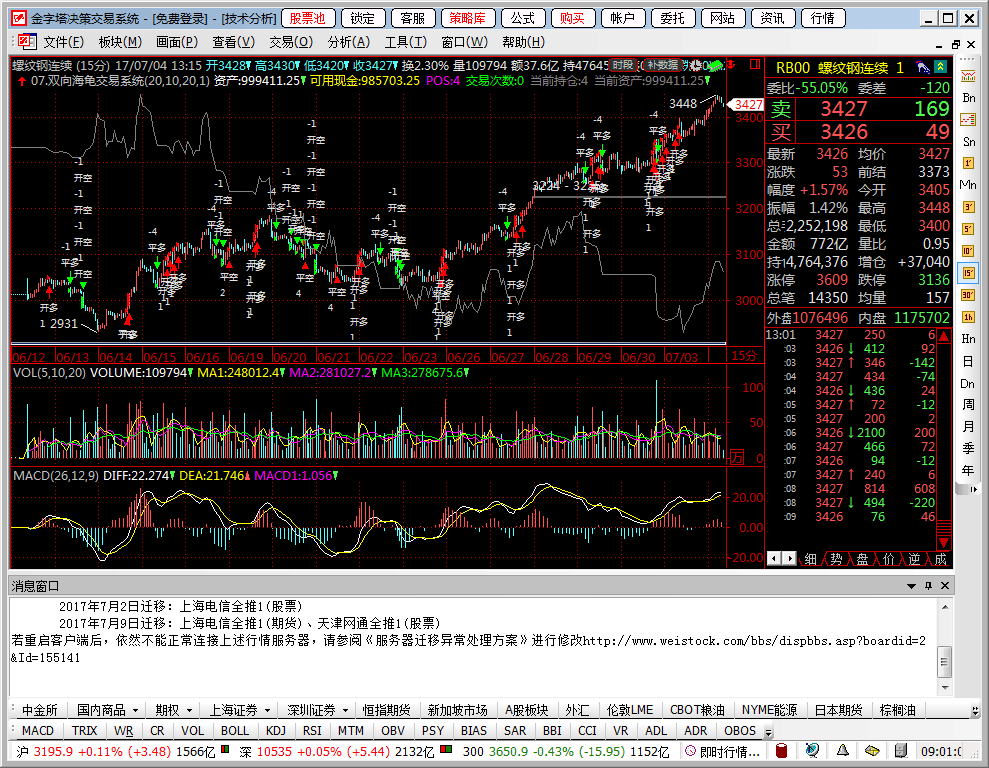Click the 策略库 button

[467, 18]
